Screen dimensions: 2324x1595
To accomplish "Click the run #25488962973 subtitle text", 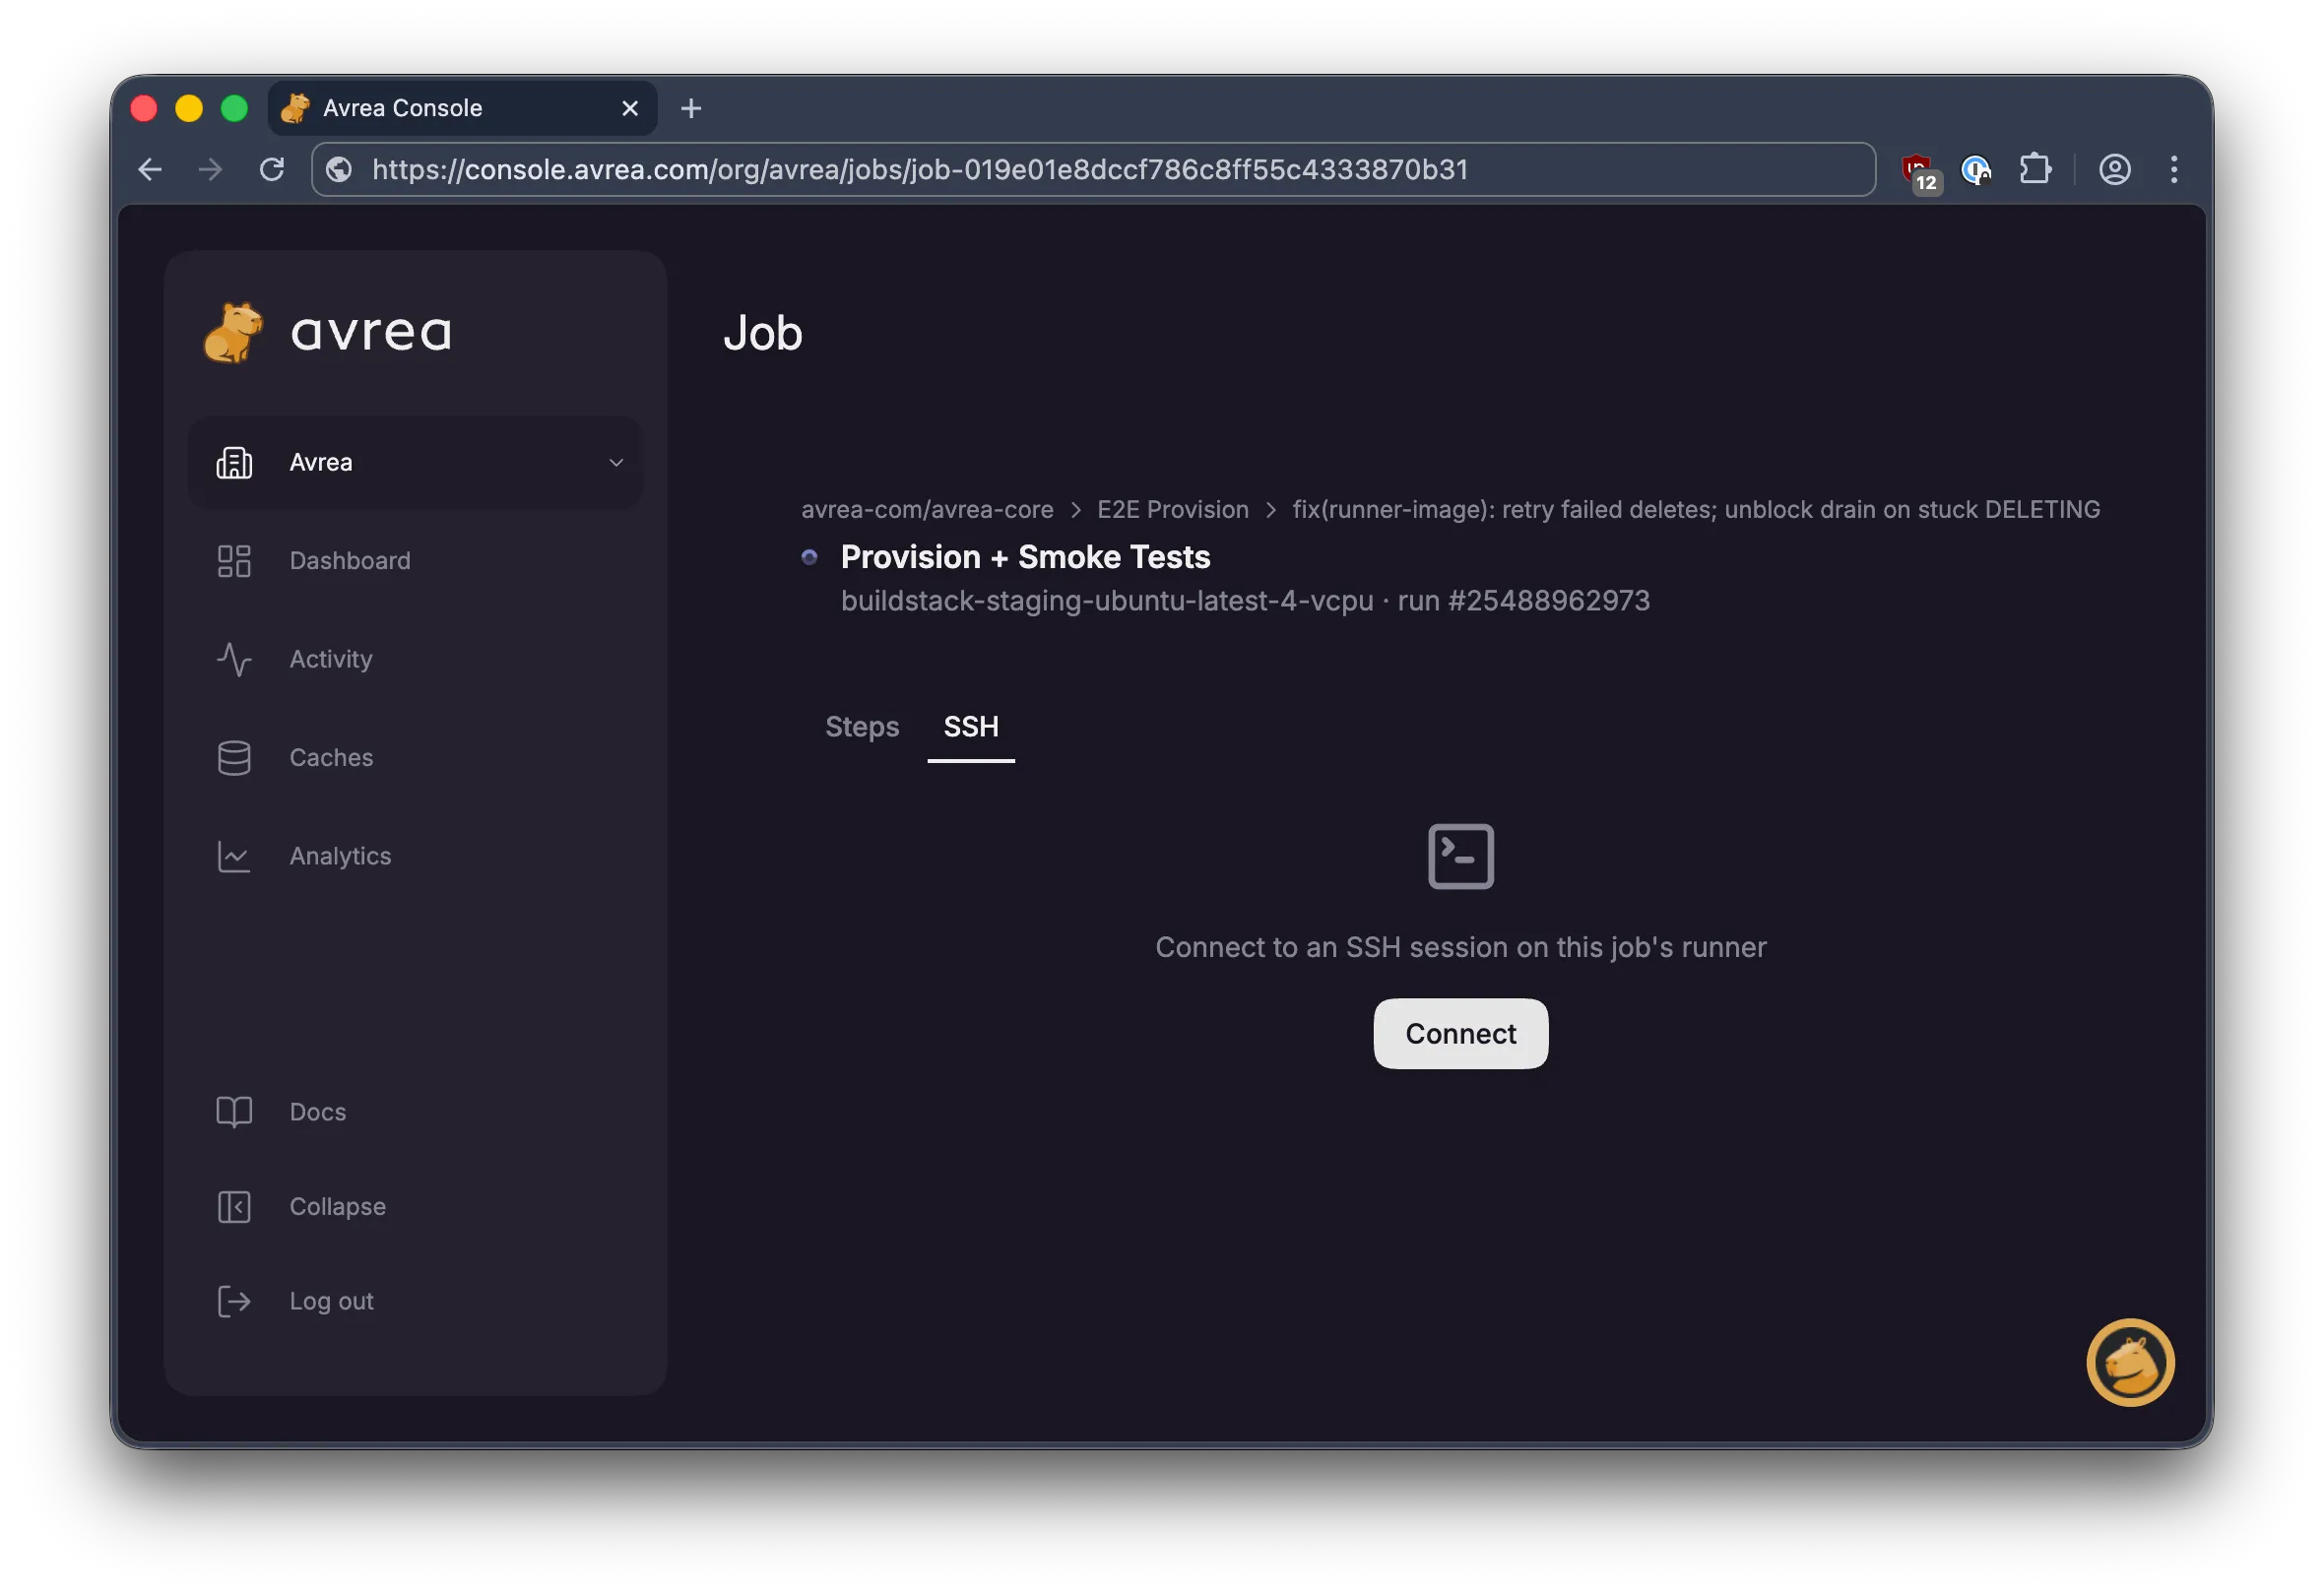I will click(x=1523, y=601).
